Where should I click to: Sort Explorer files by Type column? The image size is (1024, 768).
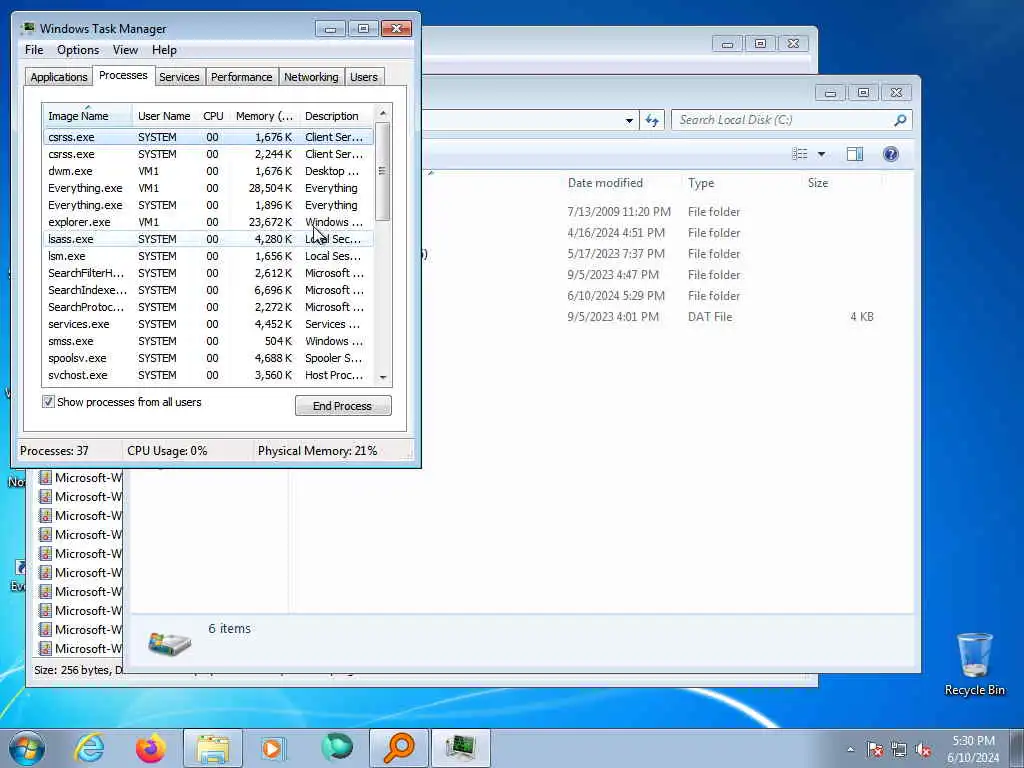[741, 183]
